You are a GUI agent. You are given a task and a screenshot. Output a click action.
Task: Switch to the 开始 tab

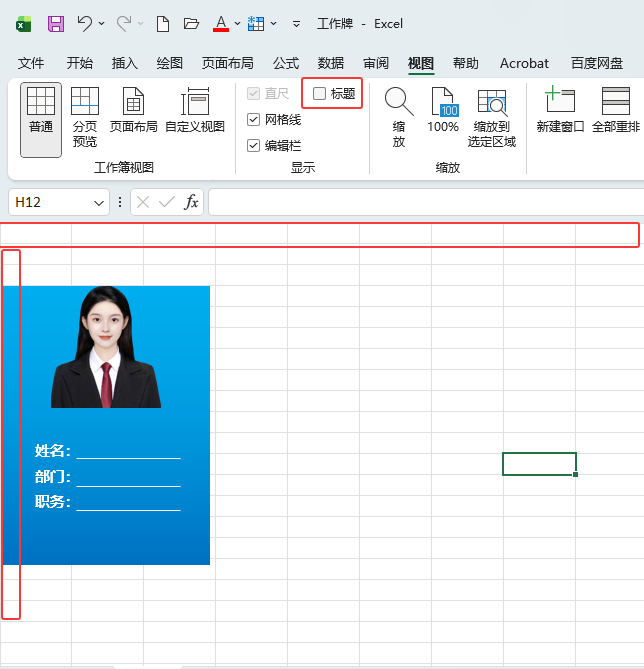point(79,63)
